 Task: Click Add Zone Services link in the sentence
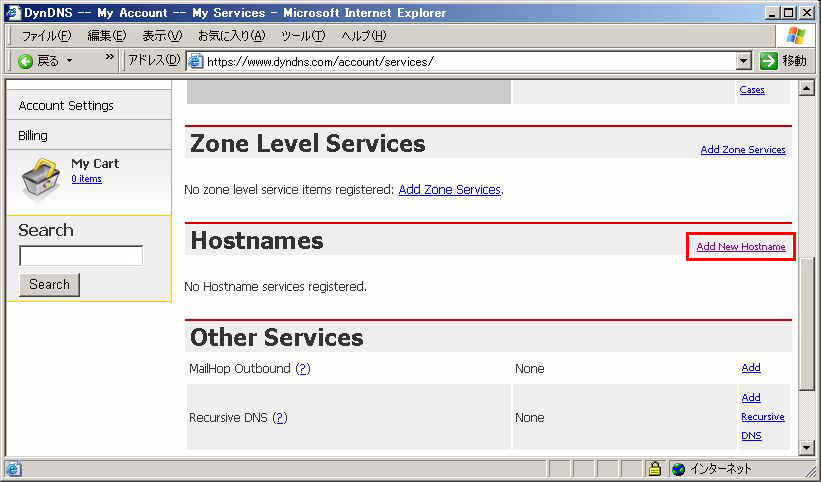click(450, 189)
